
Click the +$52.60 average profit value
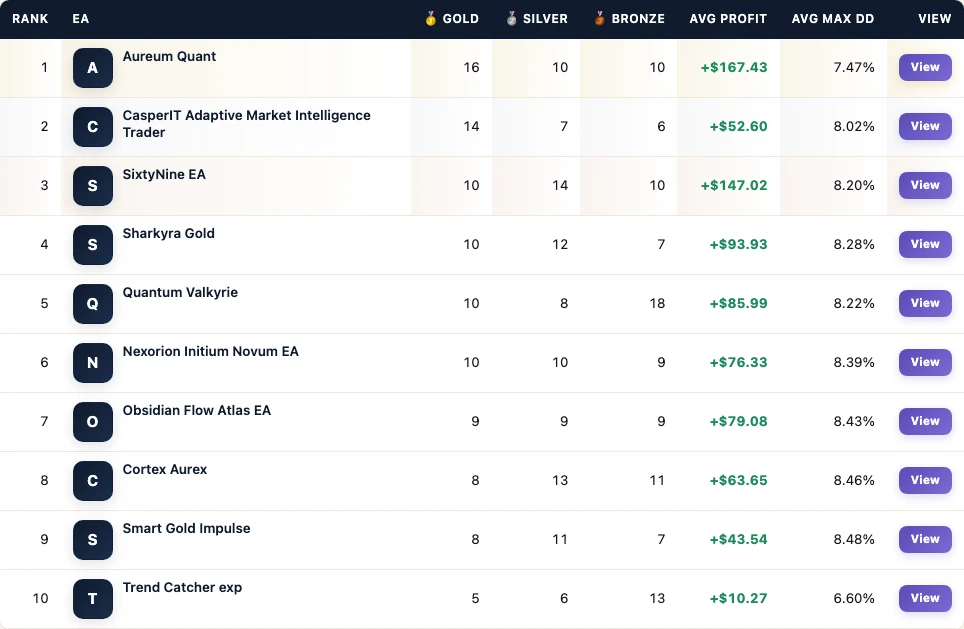(738, 127)
